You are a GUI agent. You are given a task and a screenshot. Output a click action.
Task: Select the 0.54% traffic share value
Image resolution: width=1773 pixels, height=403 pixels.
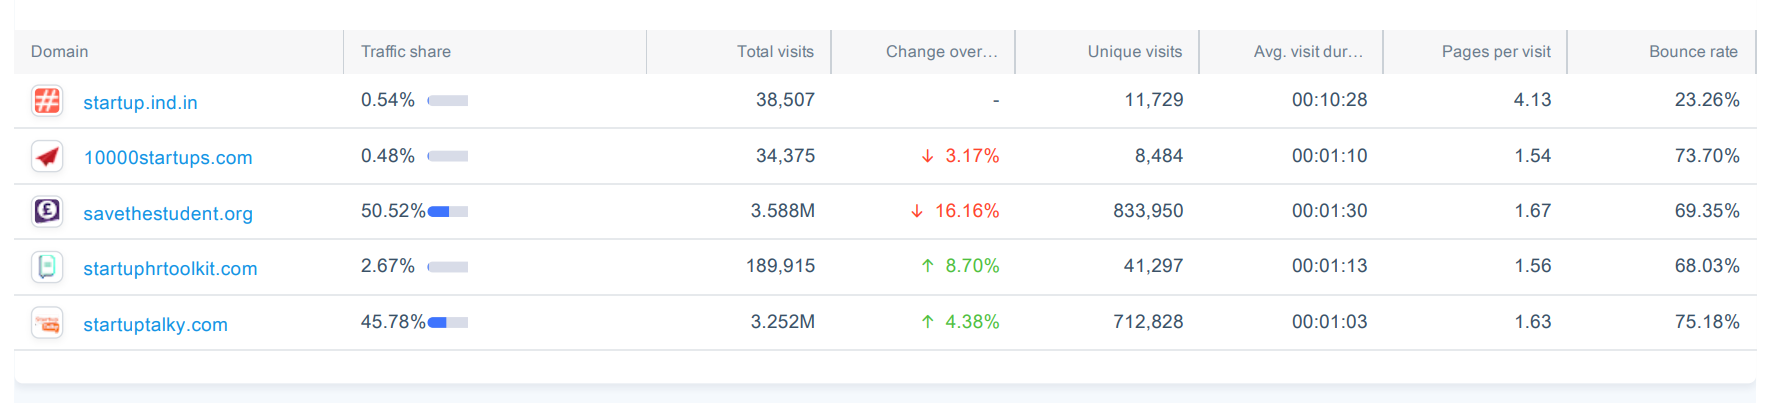coord(388,100)
